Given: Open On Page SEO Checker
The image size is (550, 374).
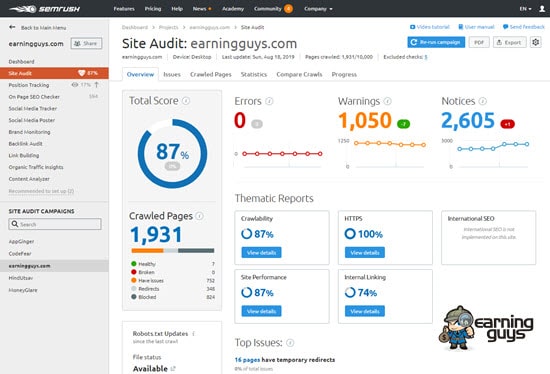Looking at the screenshot, I should pos(34,96).
